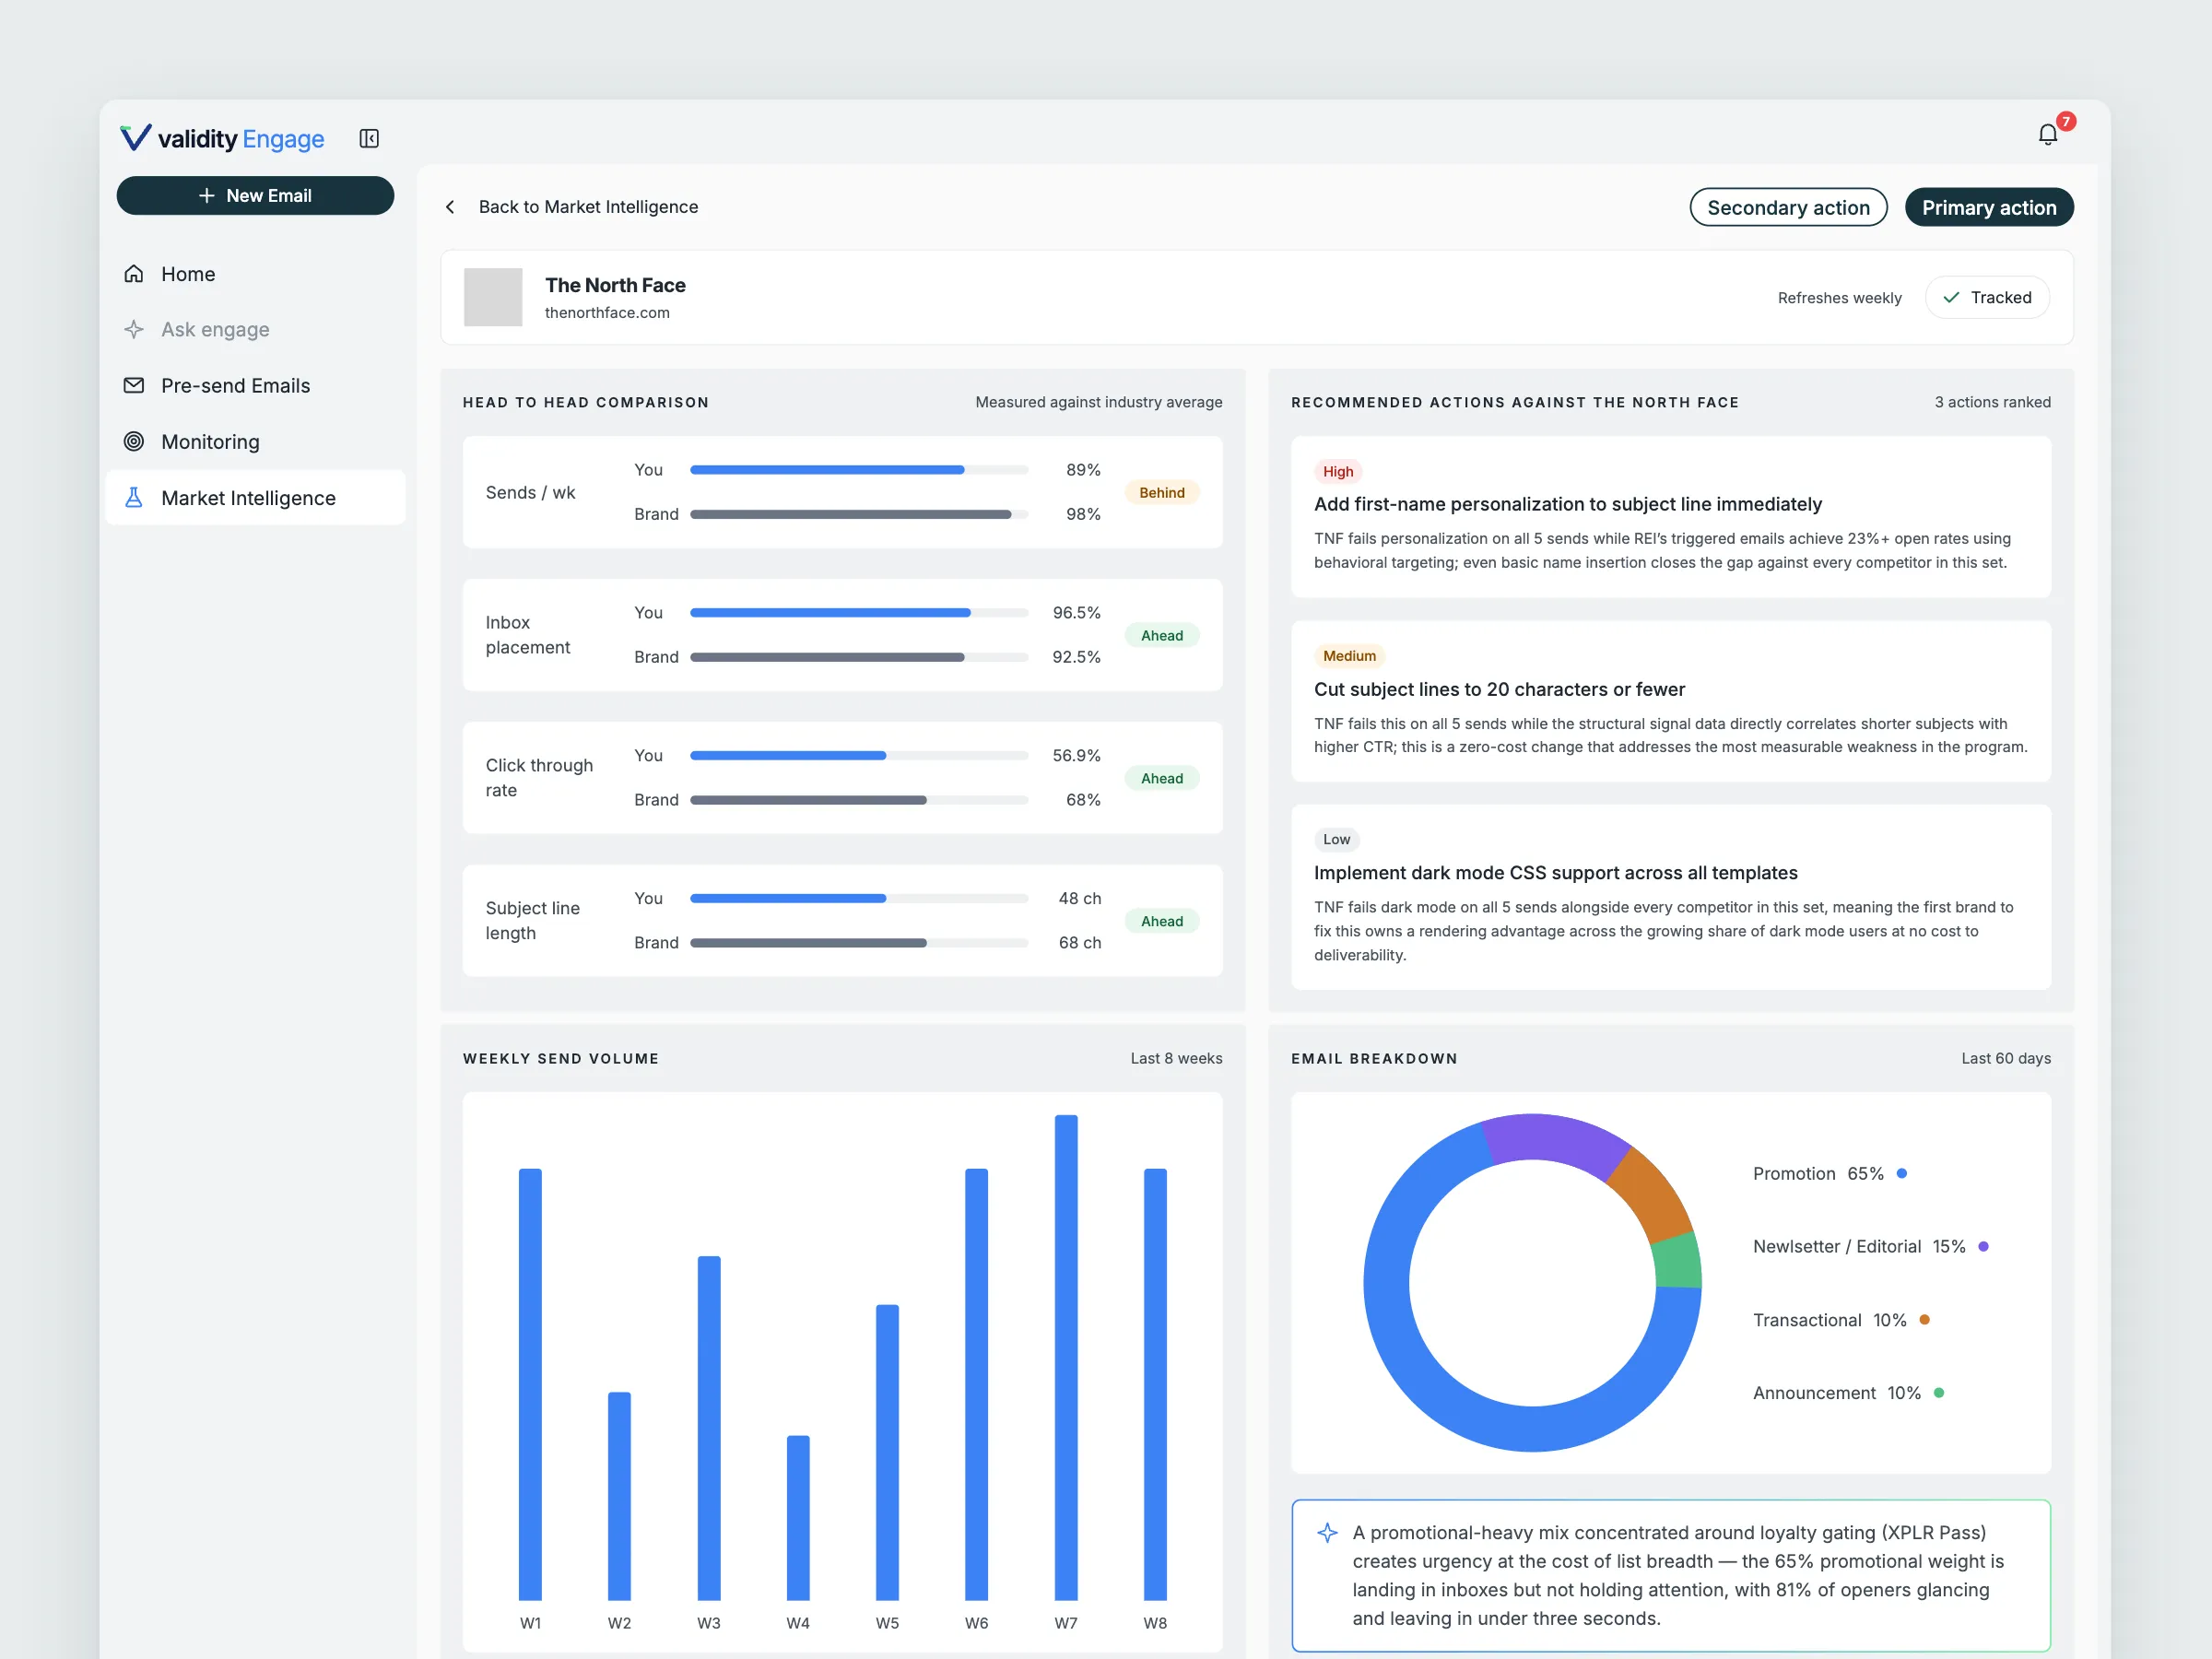Image resolution: width=2212 pixels, height=1659 pixels.
Task: Create a New Email
Action: [255, 196]
